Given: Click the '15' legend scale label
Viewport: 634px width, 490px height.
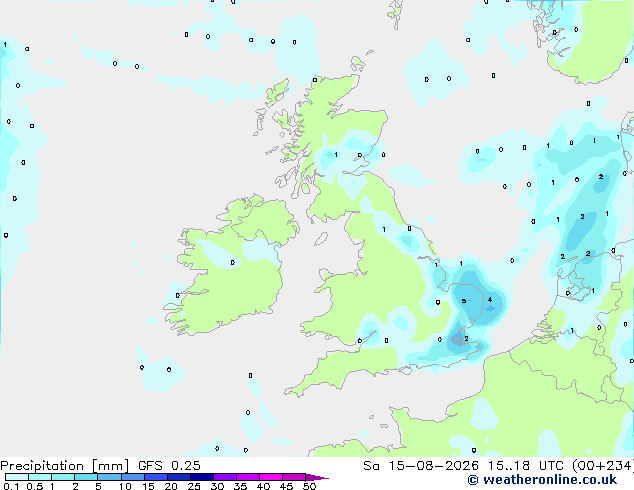Looking at the screenshot, I should [148, 486].
